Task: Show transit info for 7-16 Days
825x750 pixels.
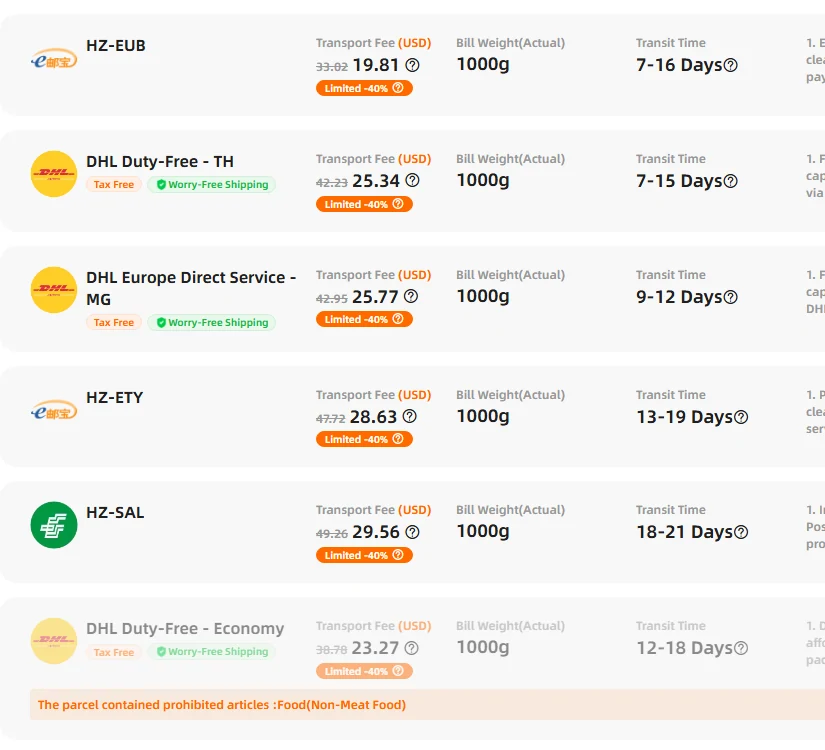Action: (x=731, y=65)
